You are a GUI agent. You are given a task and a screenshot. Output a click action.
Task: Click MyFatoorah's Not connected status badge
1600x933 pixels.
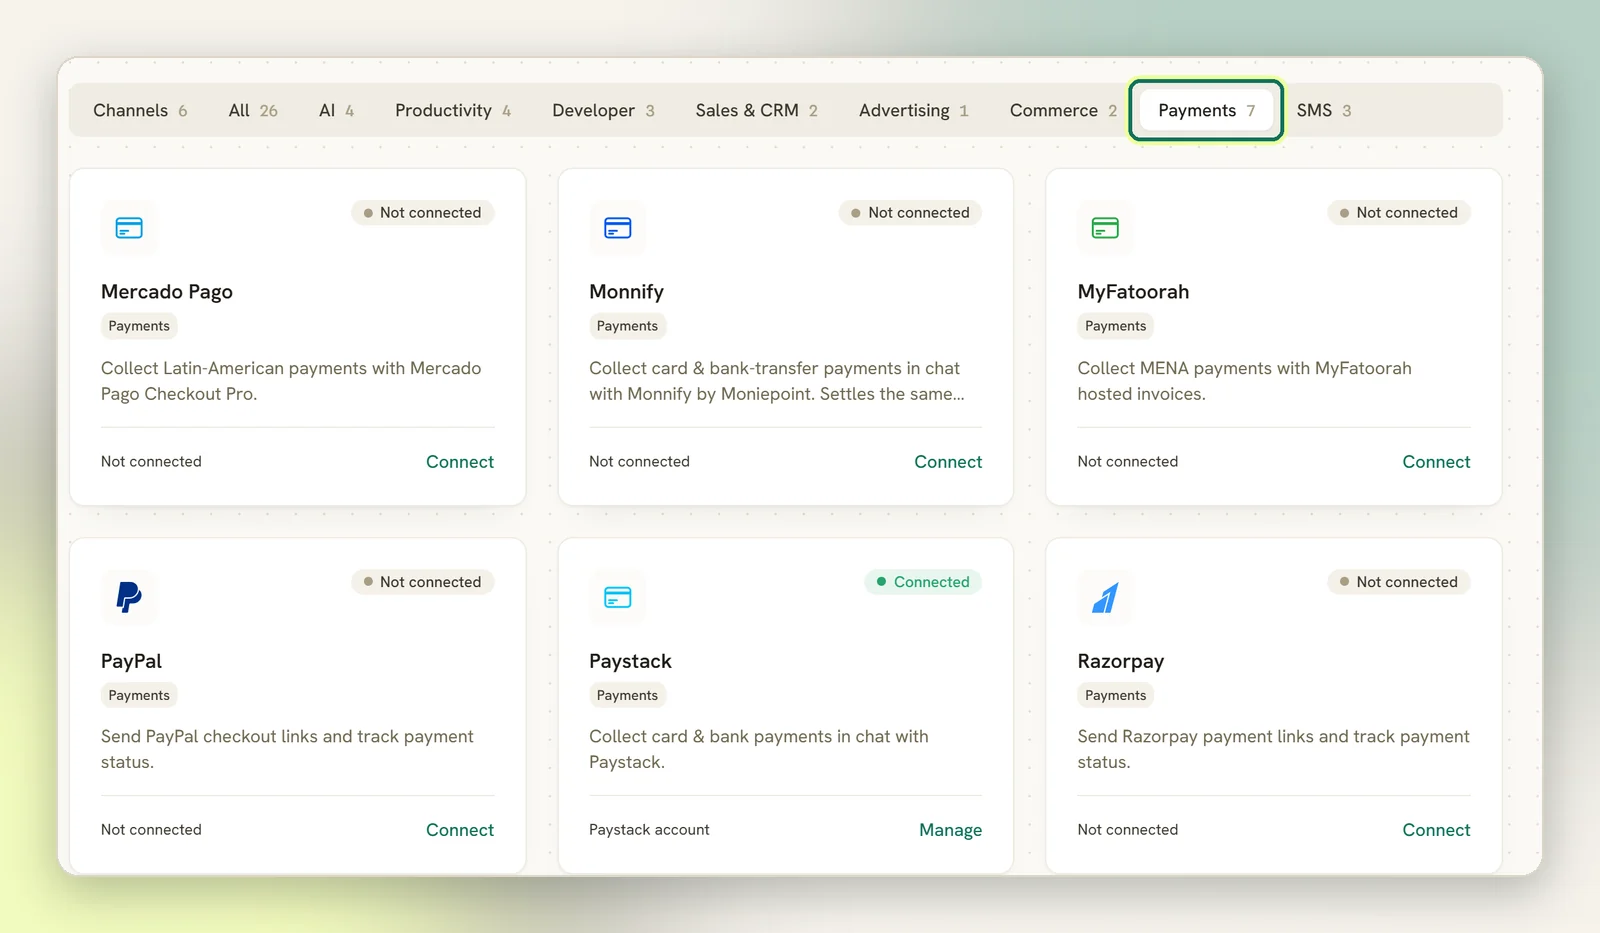coord(1399,213)
